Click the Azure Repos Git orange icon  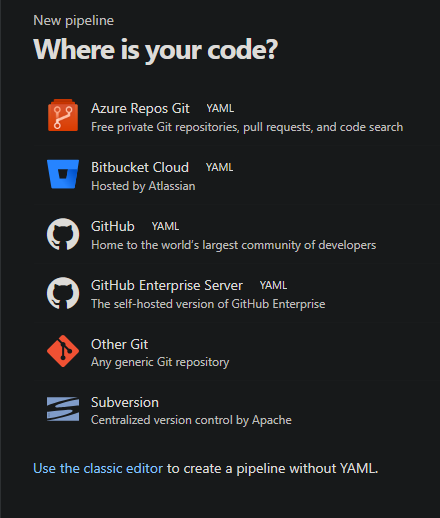pyautogui.click(x=63, y=115)
